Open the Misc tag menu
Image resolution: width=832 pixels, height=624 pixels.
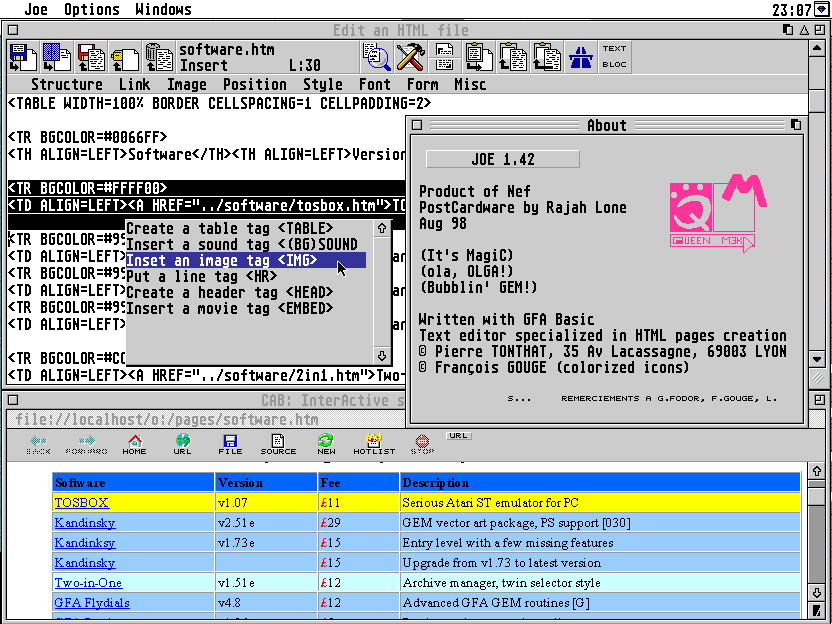(x=470, y=84)
